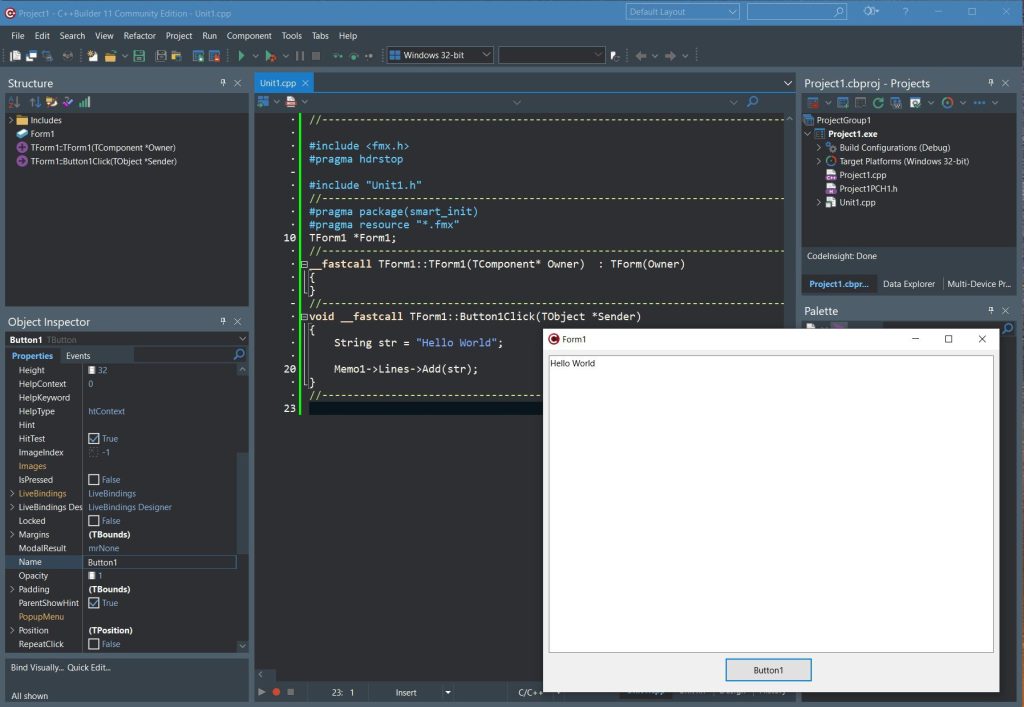The height and width of the screenshot is (707, 1024).
Task: Run without debugging from the main toolbar
Action: point(270,56)
